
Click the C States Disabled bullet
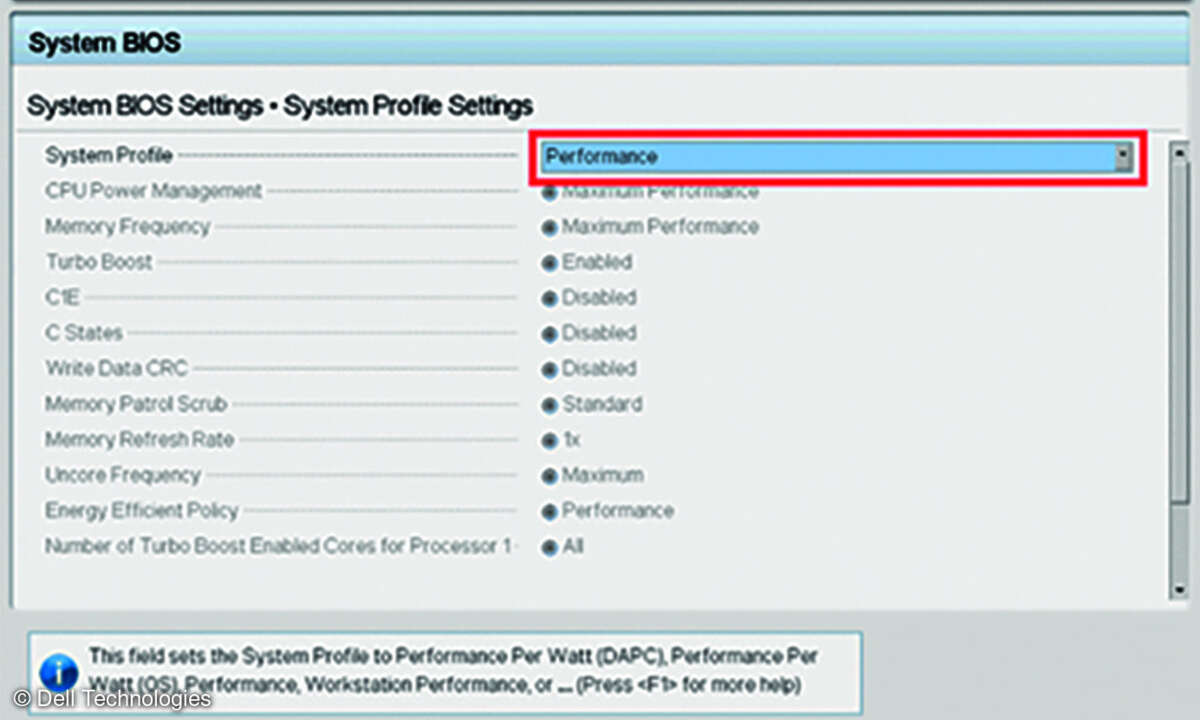coord(549,334)
